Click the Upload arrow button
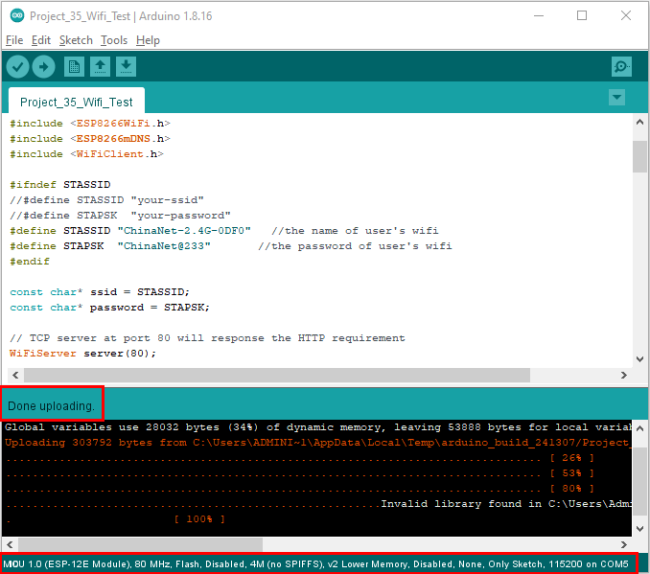 click(44, 67)
